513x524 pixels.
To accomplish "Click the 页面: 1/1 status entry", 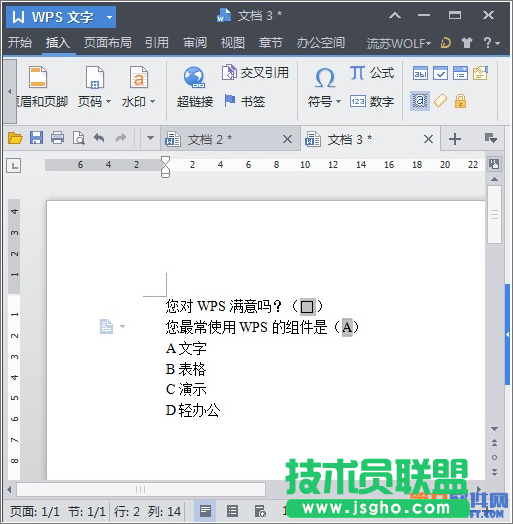I will pyautogui.click(x=35, y=512).
